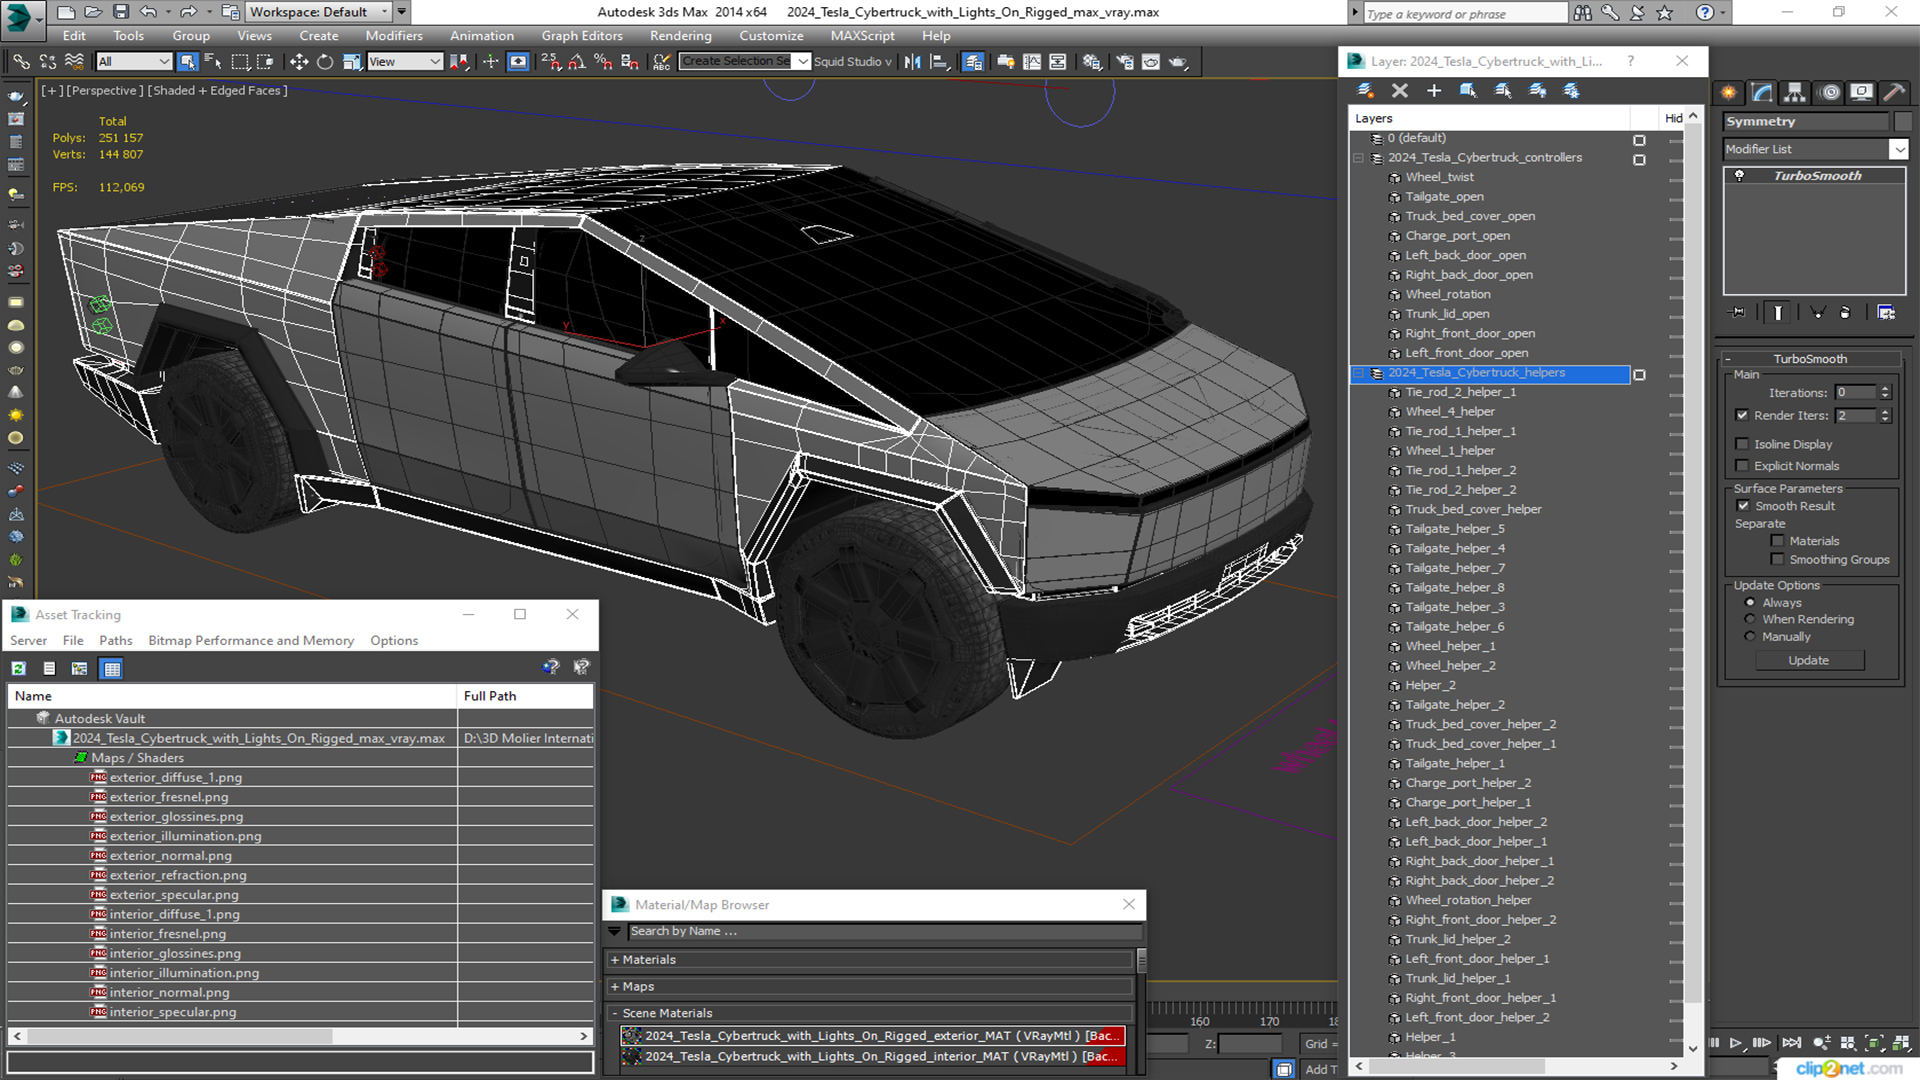Select the Manually update option
This screenshot has height=1080, width=1920.
tap(1750, 637)
